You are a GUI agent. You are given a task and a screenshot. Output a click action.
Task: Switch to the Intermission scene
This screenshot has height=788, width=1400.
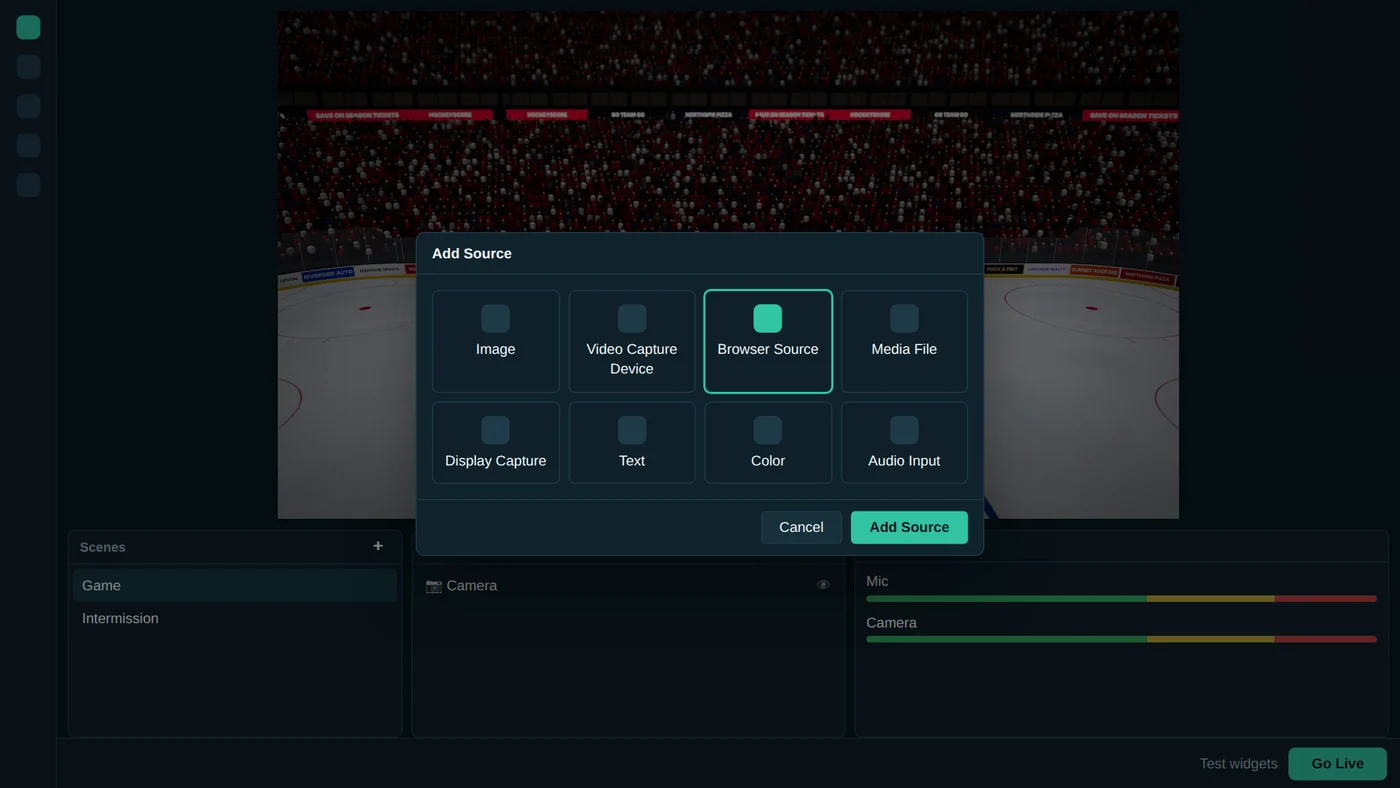235,618
